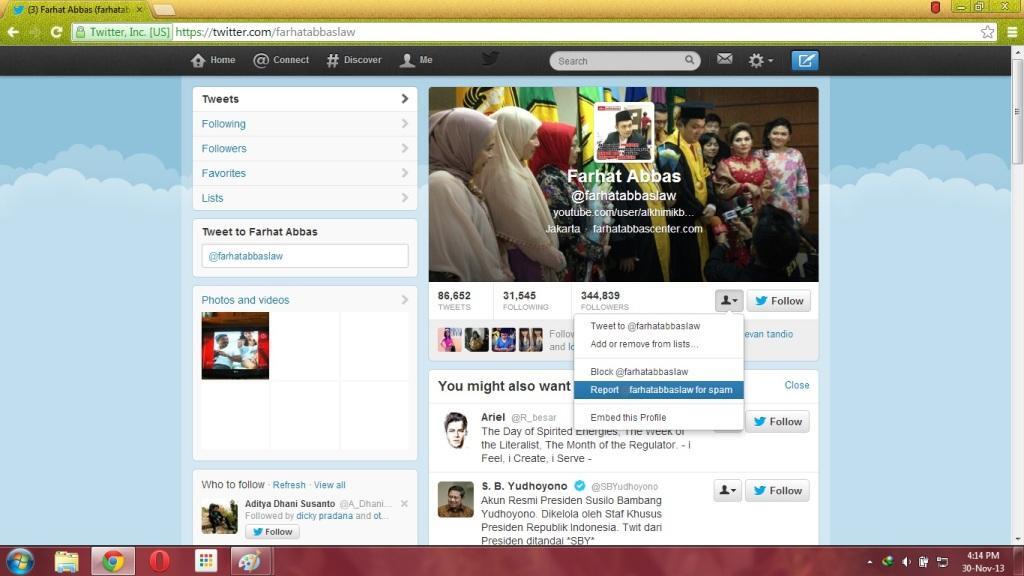1024x576 pixels.
Task: Follow Aditya Dhani Susanto
Action: point(272,532)
